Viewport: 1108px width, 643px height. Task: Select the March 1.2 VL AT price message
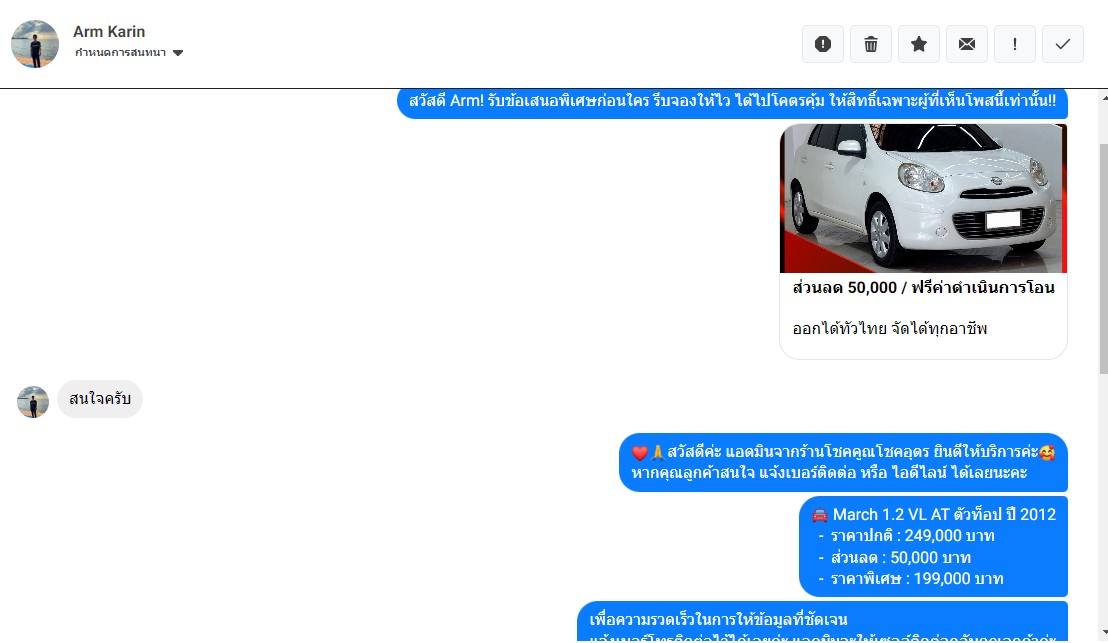pyautogui.click(x=933, y=546)
